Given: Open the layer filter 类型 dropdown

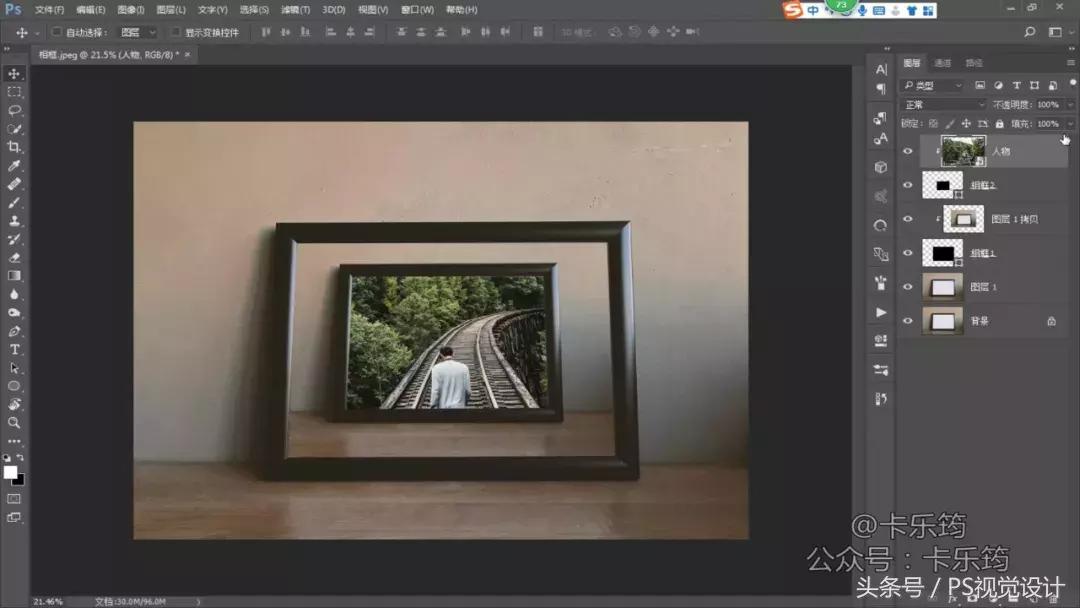Looking at the screenshot, I should pos(932,85).
